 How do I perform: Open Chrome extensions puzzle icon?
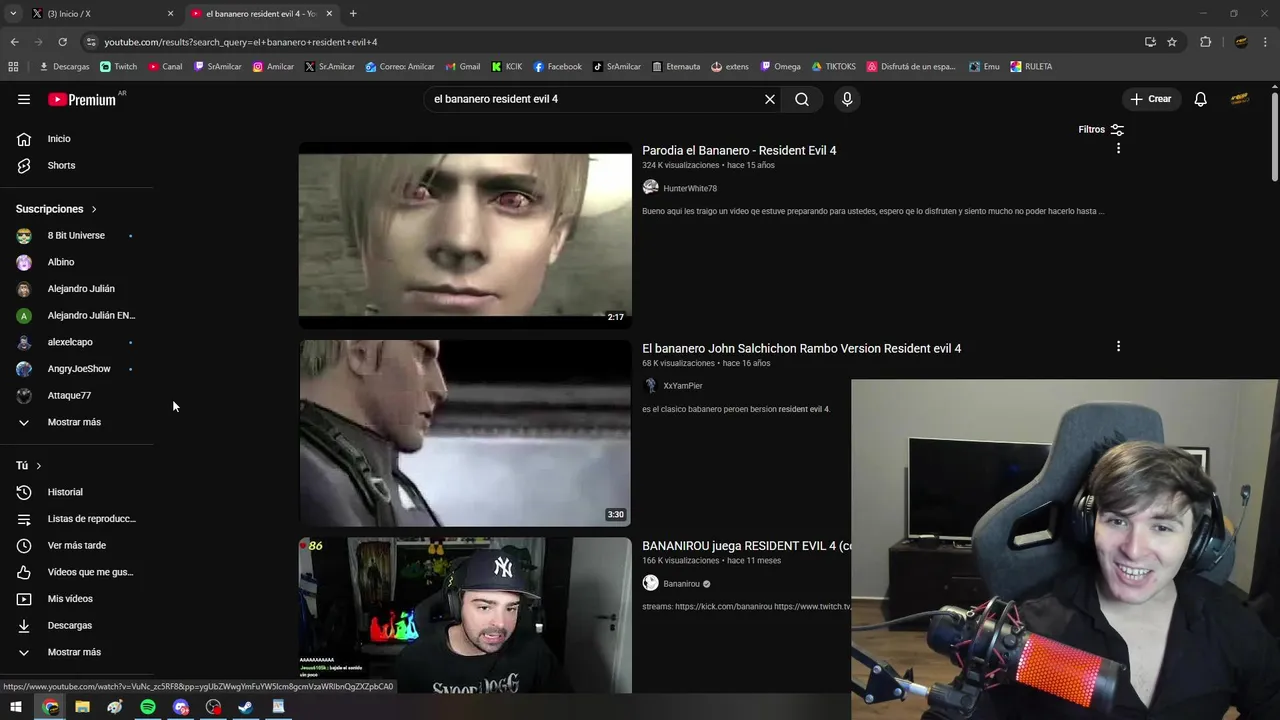click(x=1205, y=42)
